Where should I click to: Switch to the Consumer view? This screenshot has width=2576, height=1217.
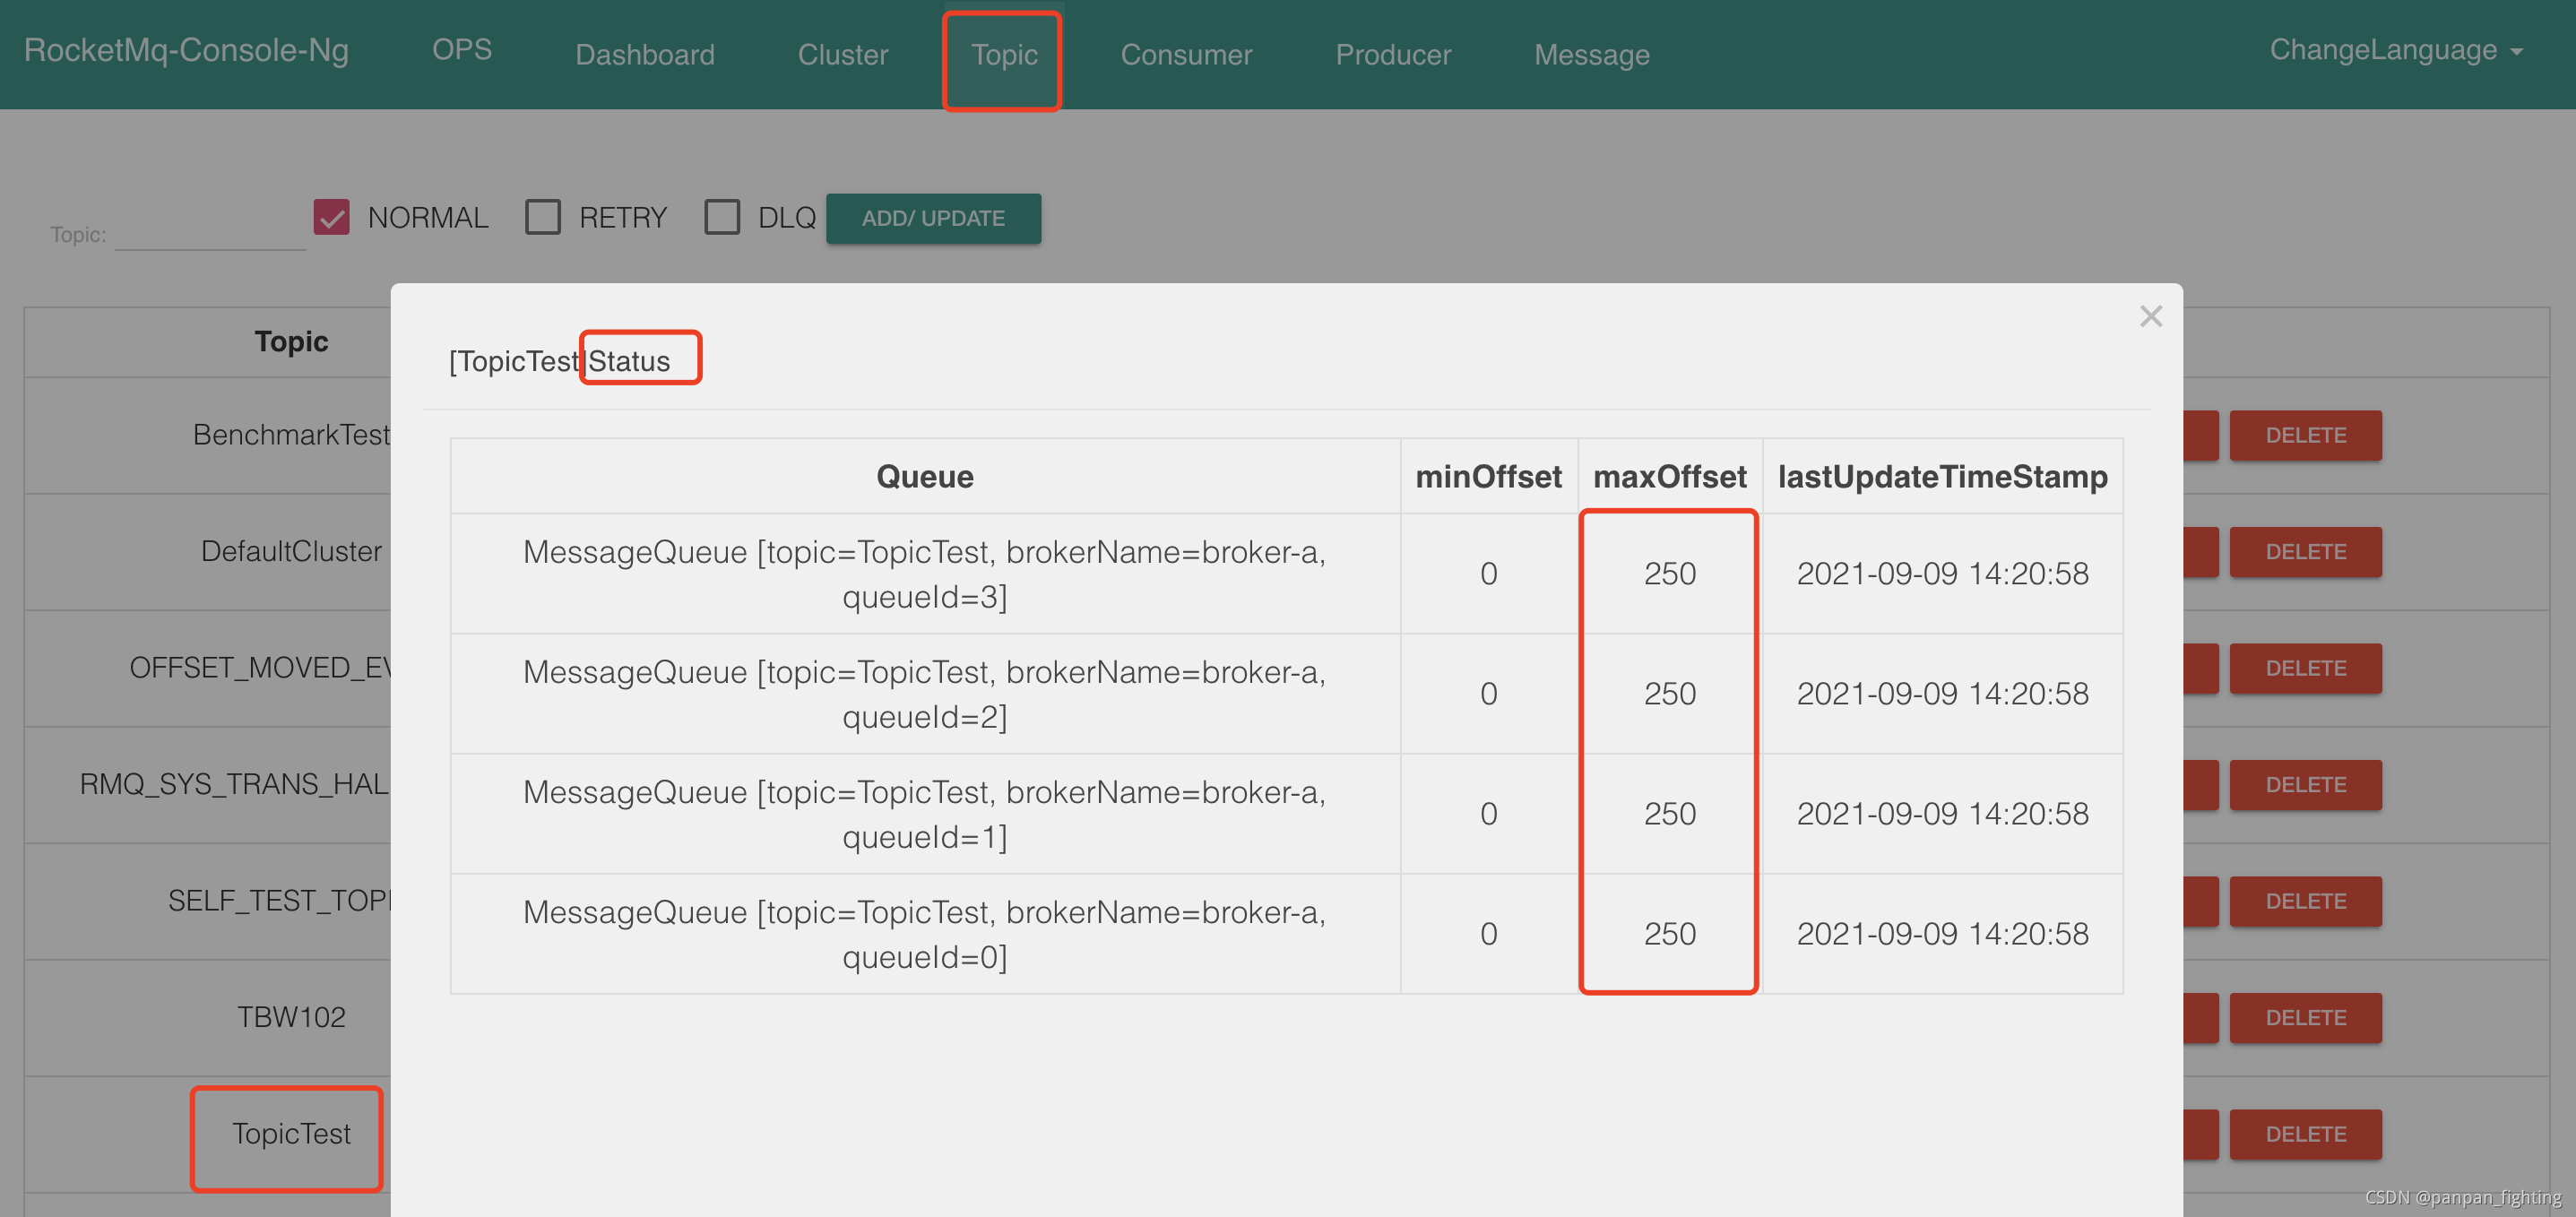click(x=1186, y=54)
